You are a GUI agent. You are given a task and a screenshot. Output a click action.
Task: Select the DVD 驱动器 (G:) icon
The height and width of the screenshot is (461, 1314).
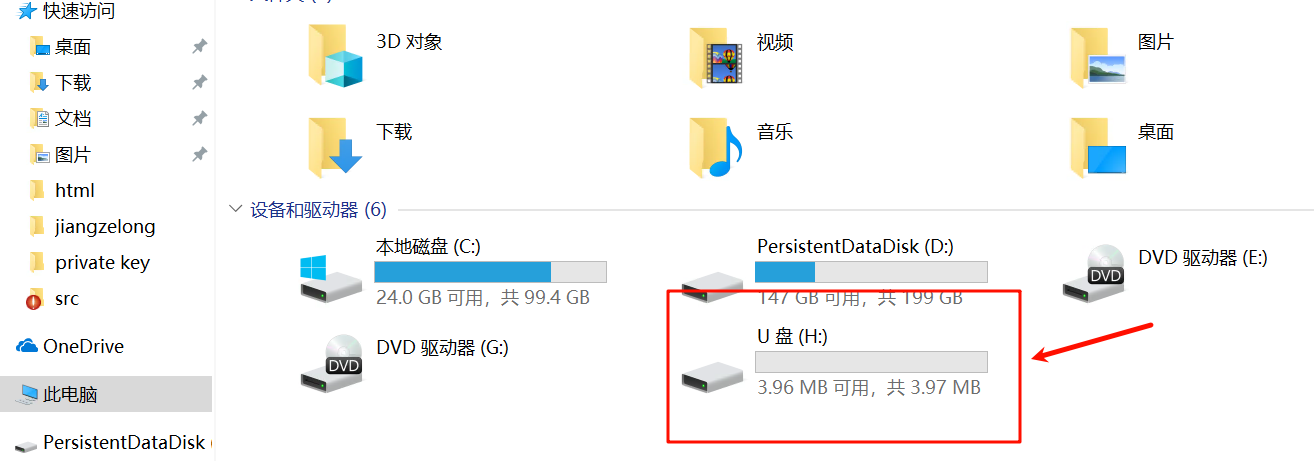coord(331,361)
